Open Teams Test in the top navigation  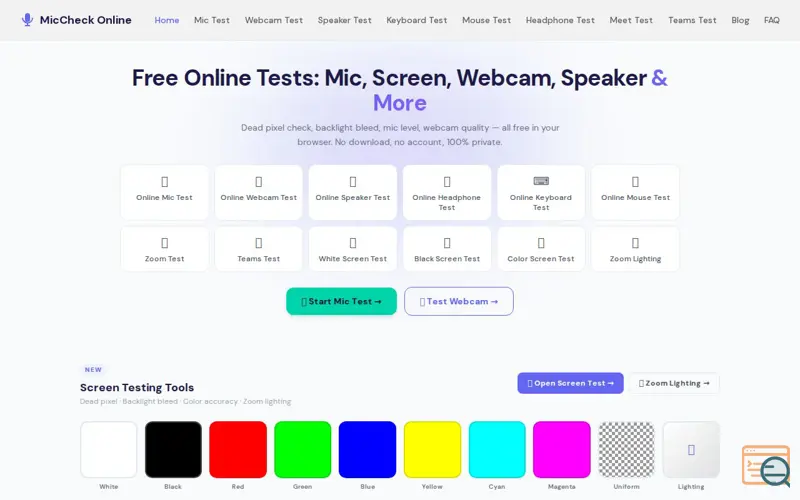click(692, 20)
